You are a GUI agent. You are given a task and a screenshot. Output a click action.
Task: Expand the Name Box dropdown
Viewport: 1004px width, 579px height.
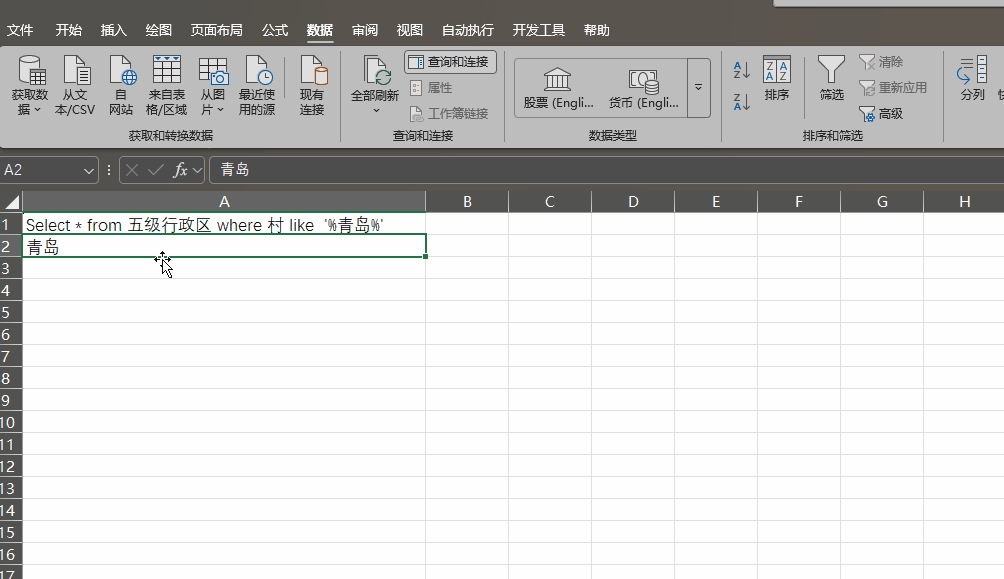88,170
